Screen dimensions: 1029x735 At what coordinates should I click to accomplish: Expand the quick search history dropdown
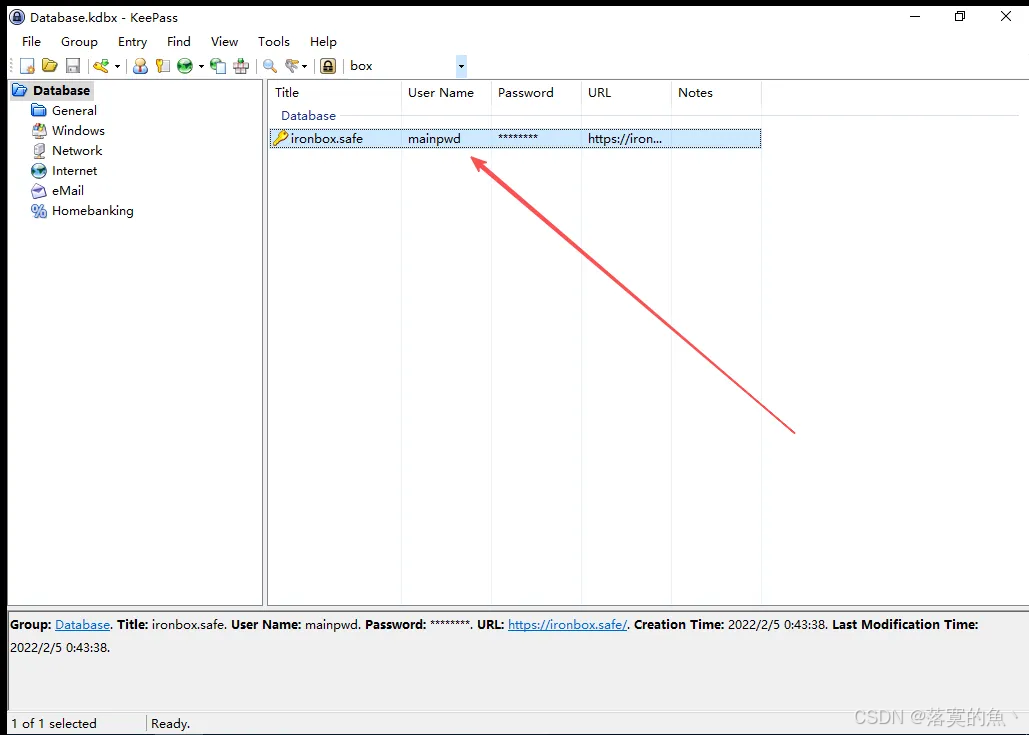(461, 66)
